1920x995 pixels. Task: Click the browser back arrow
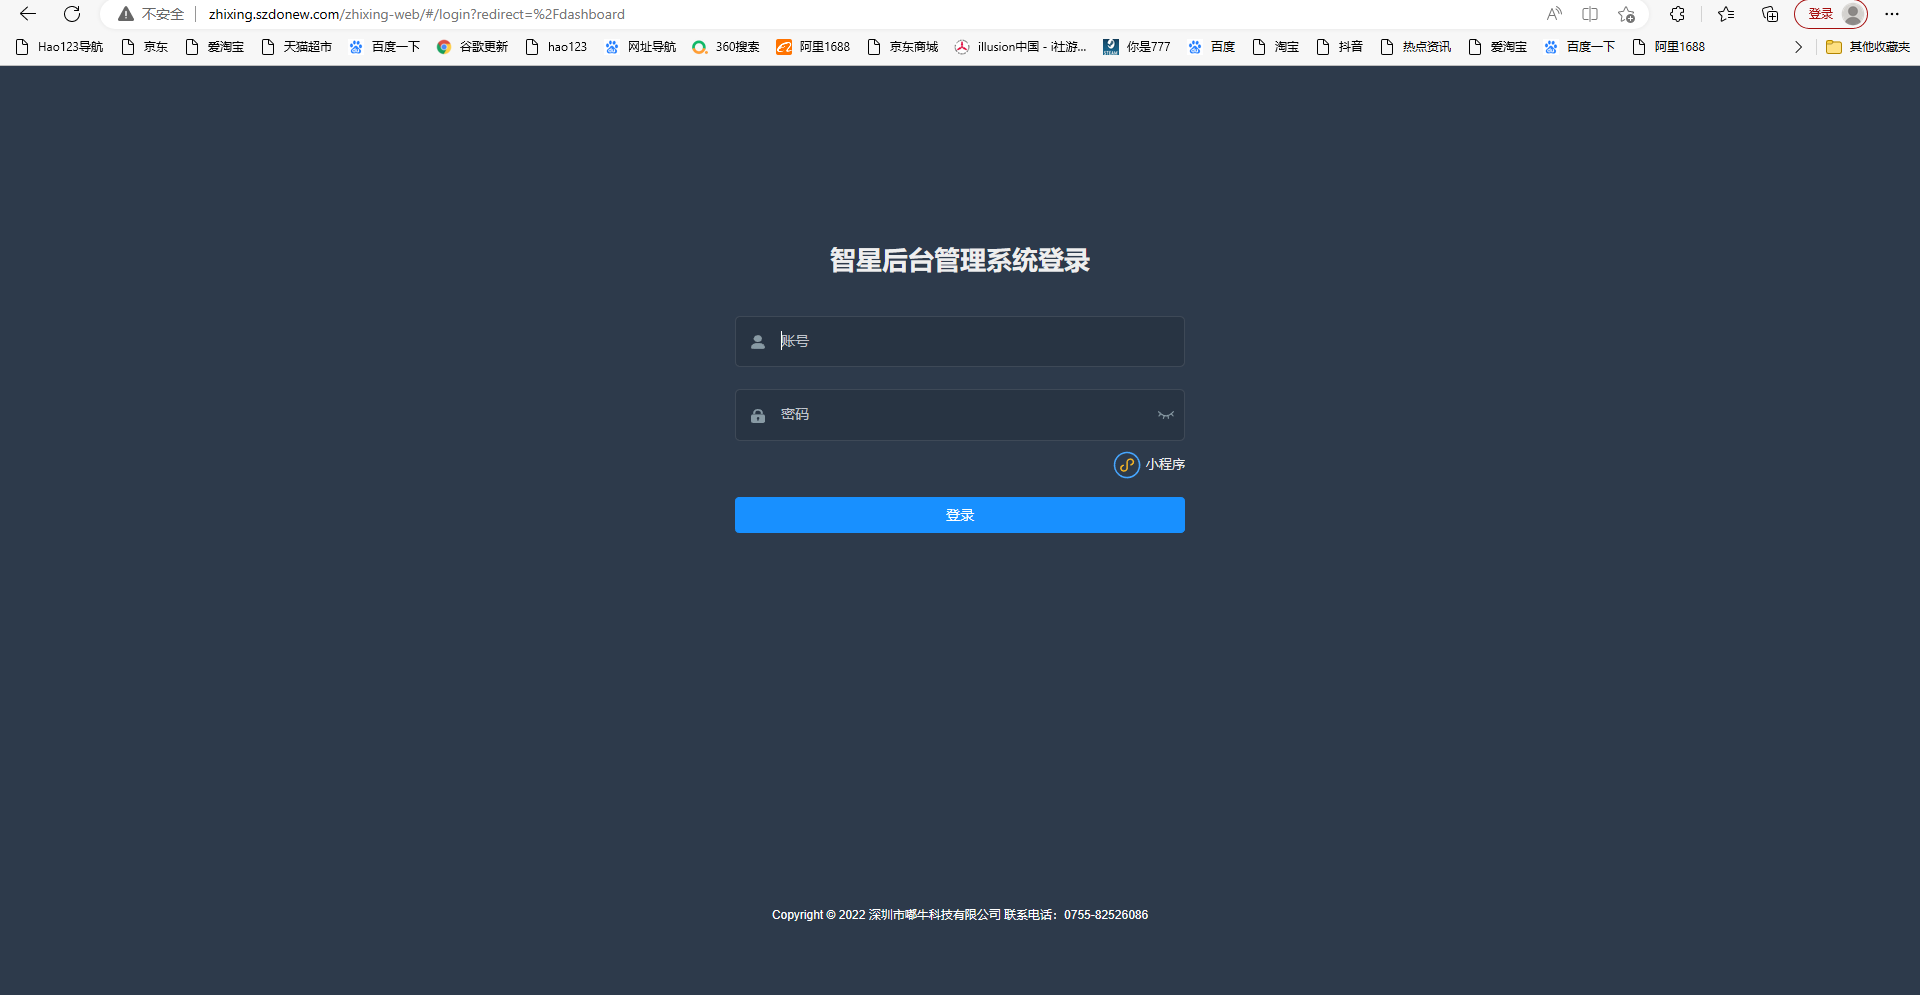pos(28,14)
